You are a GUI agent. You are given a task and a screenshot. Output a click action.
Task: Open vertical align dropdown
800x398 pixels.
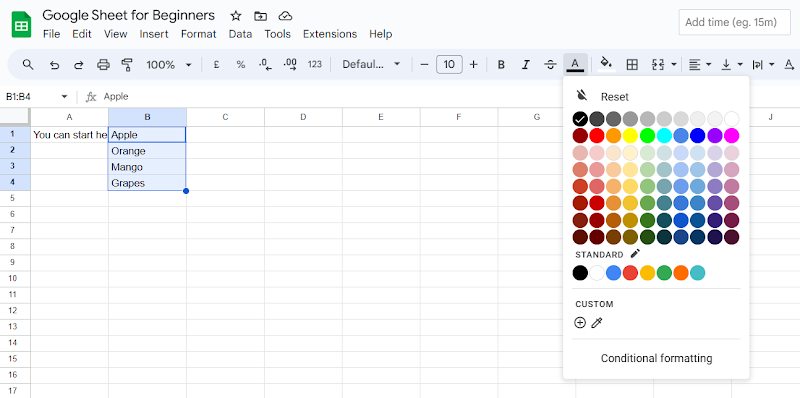tap(732, 65)
